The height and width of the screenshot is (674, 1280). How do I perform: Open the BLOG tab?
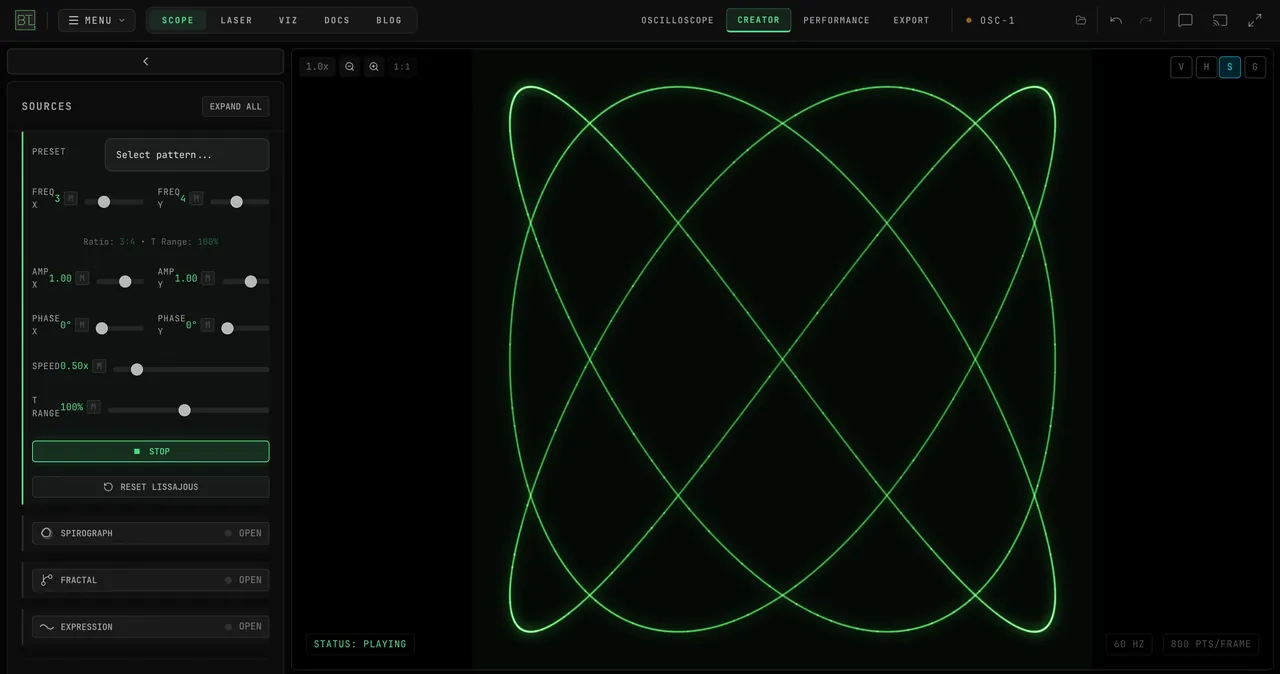click(x=389, y=20)
